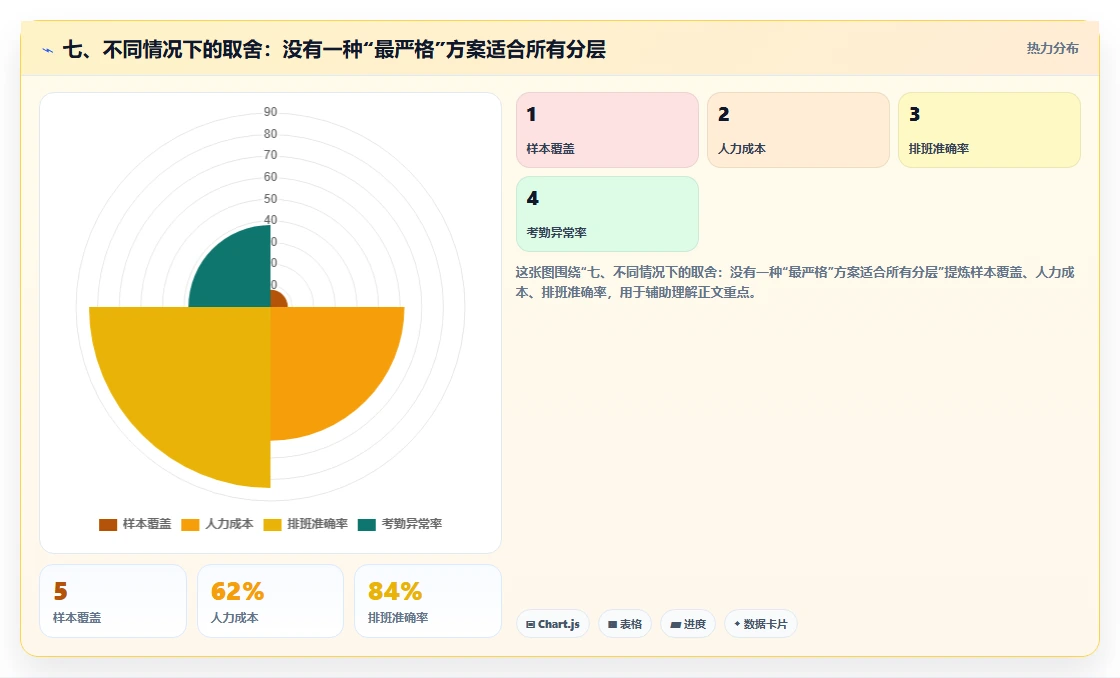
Task: Click the yellow 排班准确率 legend color box
Action: coord(272,524)
